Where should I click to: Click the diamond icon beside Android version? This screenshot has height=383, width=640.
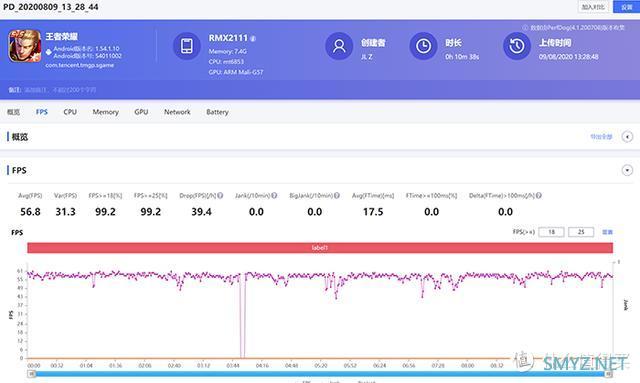tap(49, 52)
